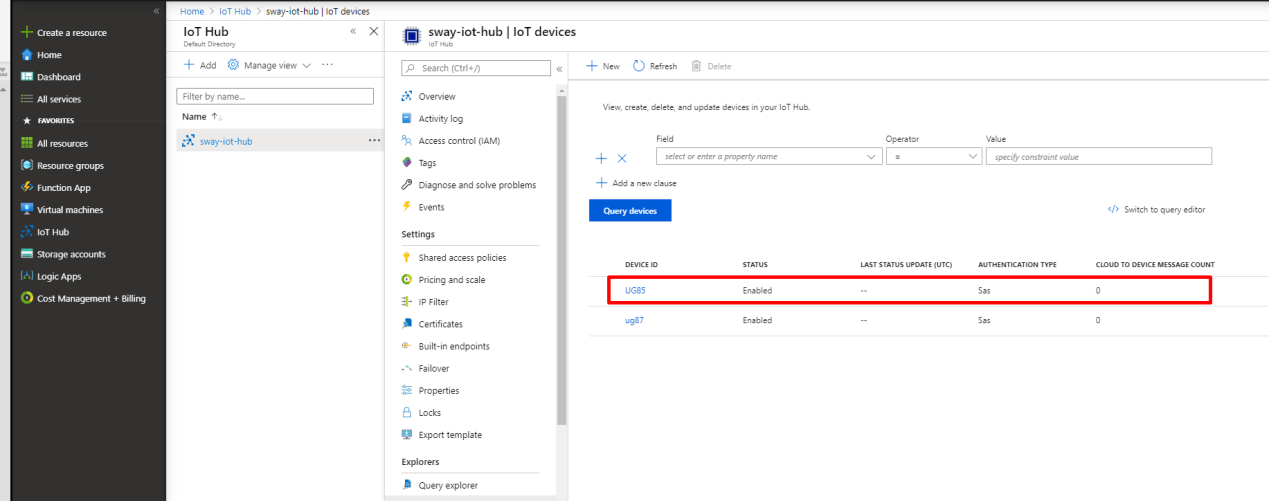Open the UG85 device link

tap(635, 290)
